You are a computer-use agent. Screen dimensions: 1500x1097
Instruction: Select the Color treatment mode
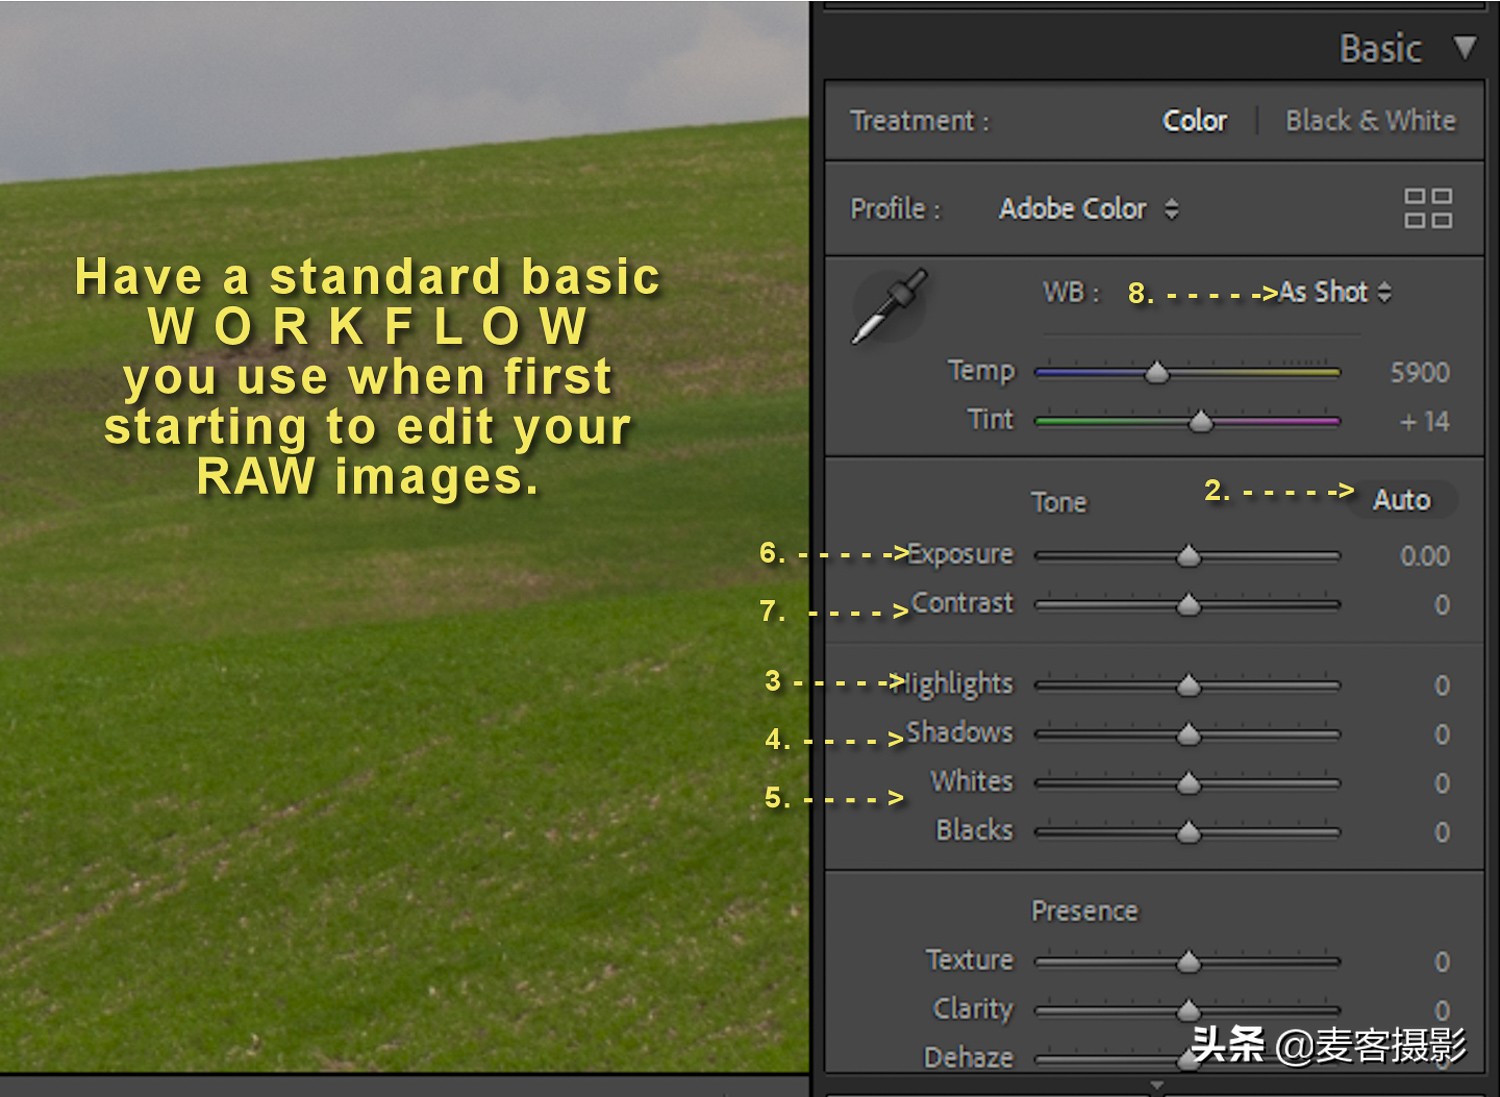coord(1194,120)
